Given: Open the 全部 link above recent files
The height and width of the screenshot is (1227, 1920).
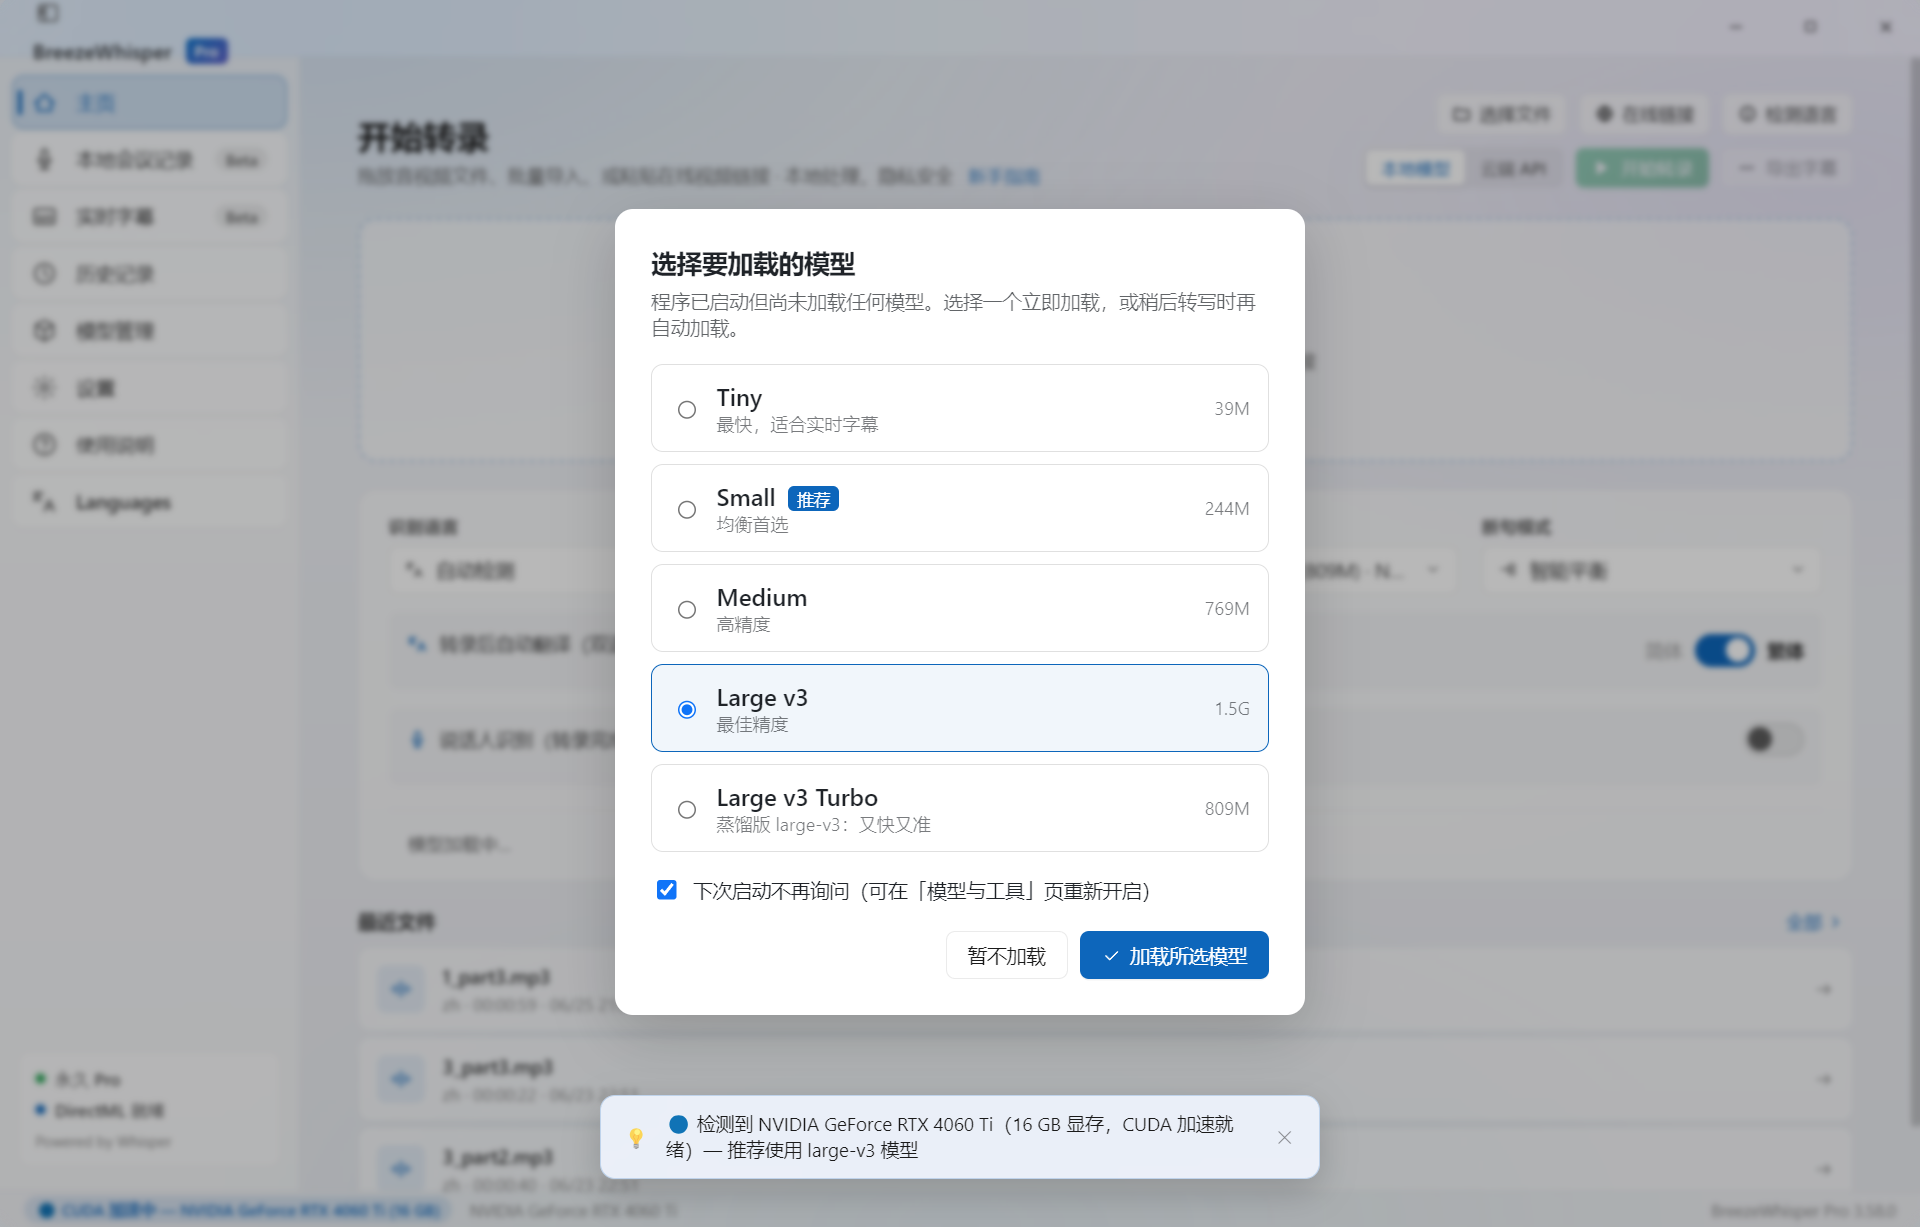Looking at the screenshot, I should click(x=1813, y=922).
